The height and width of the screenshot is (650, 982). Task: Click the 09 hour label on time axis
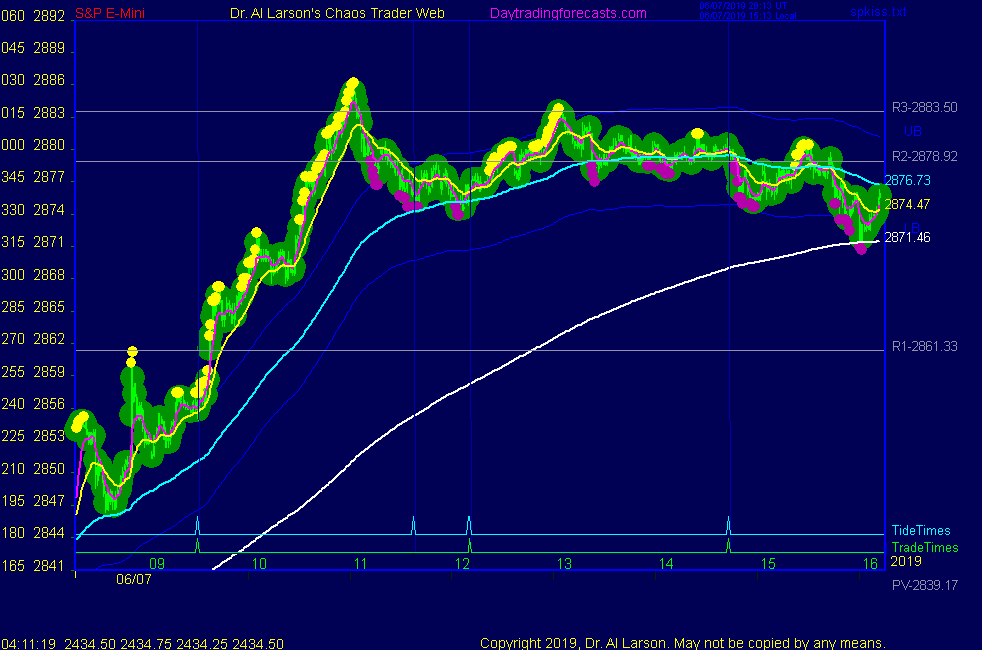[157, 564]
